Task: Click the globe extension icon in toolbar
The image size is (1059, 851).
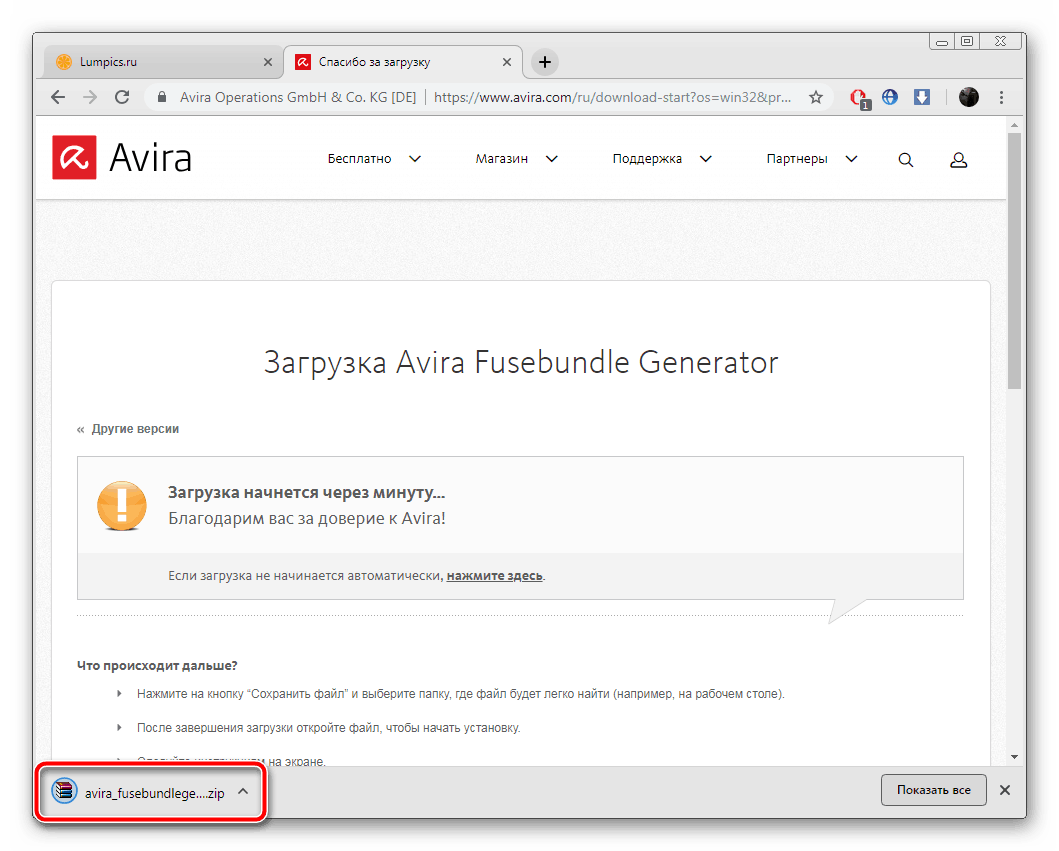Action: [x=890, y=98]
